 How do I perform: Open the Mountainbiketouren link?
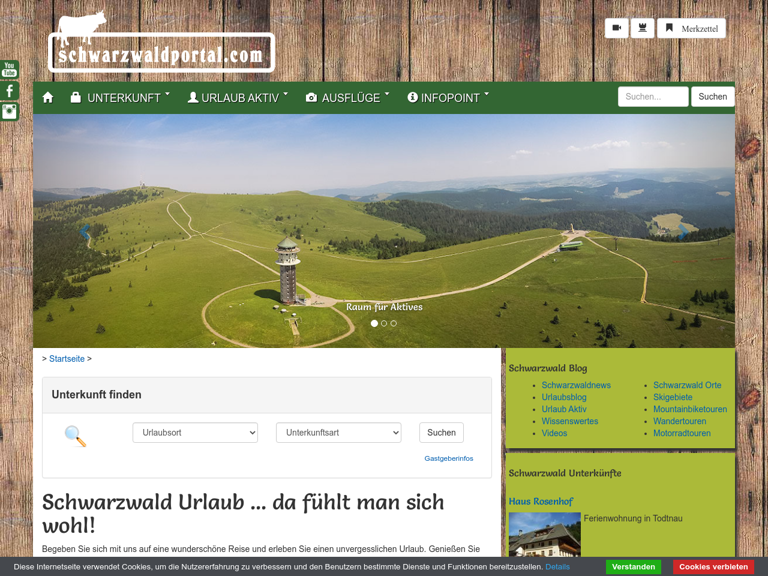[x=690, y=409]
